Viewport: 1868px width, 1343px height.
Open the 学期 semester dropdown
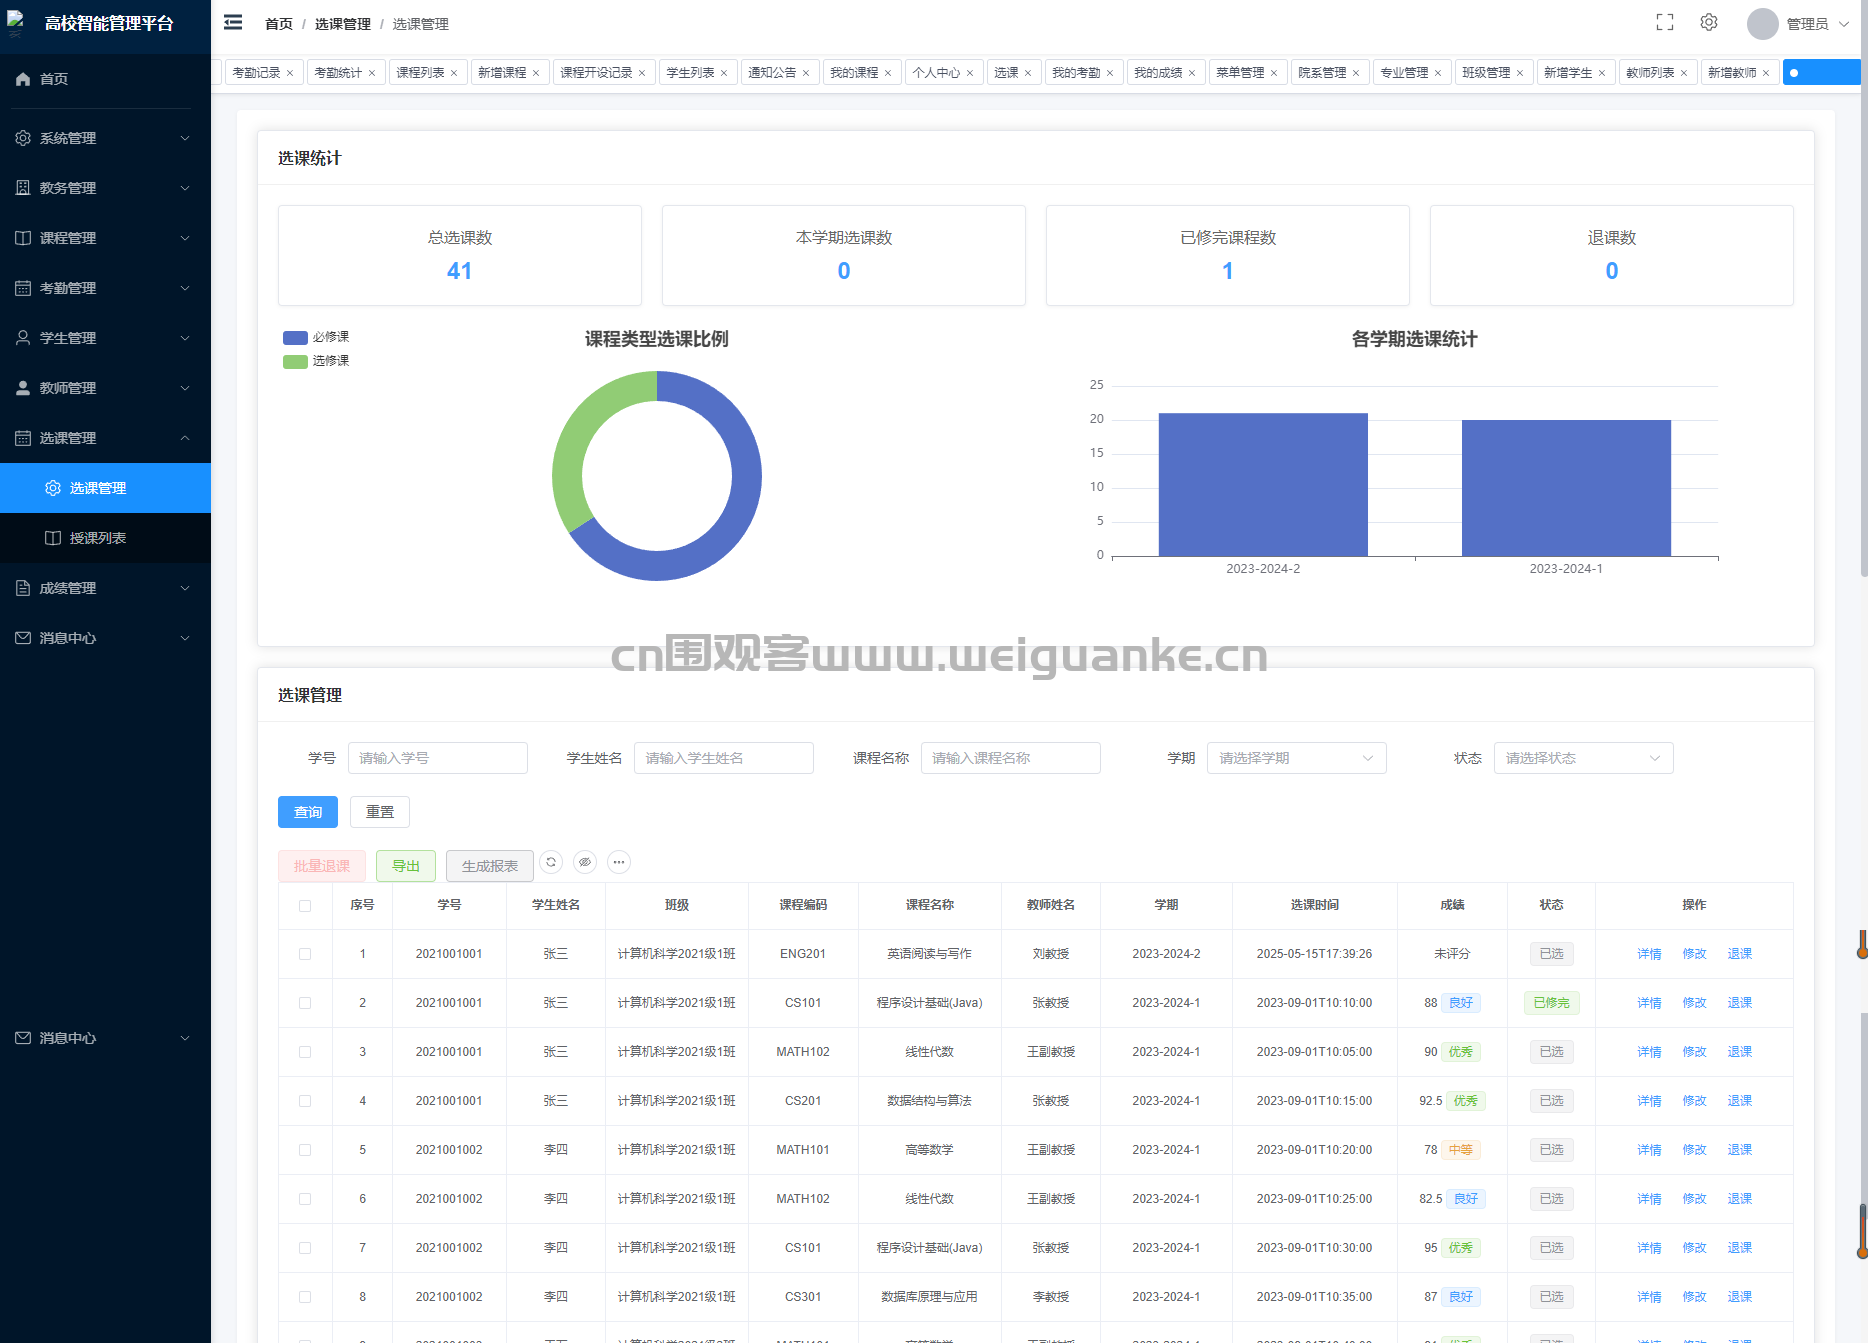(x=1296, y=758)
